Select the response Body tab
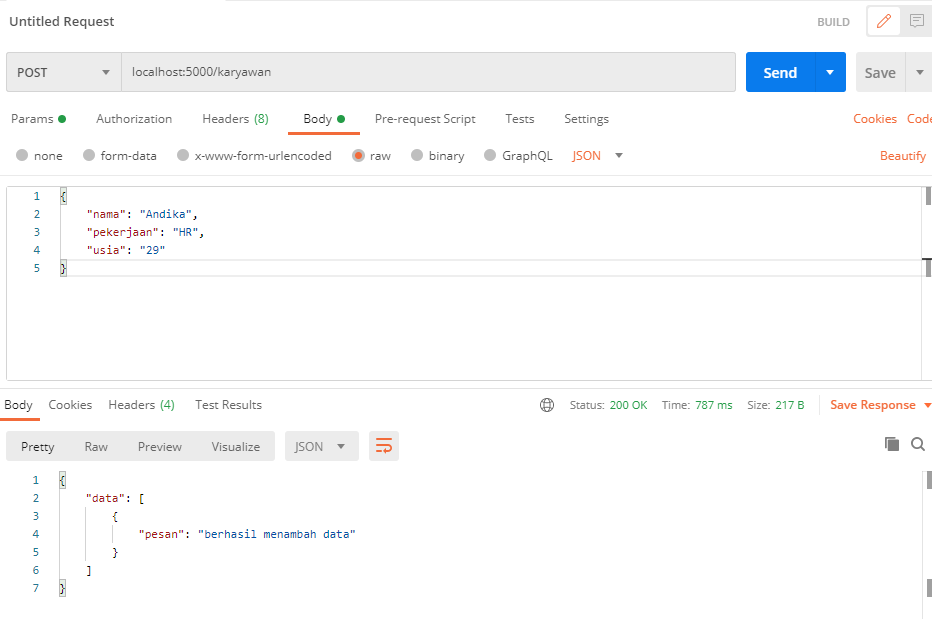This screenshot has height=619, width=932. [x=18, y=405]
